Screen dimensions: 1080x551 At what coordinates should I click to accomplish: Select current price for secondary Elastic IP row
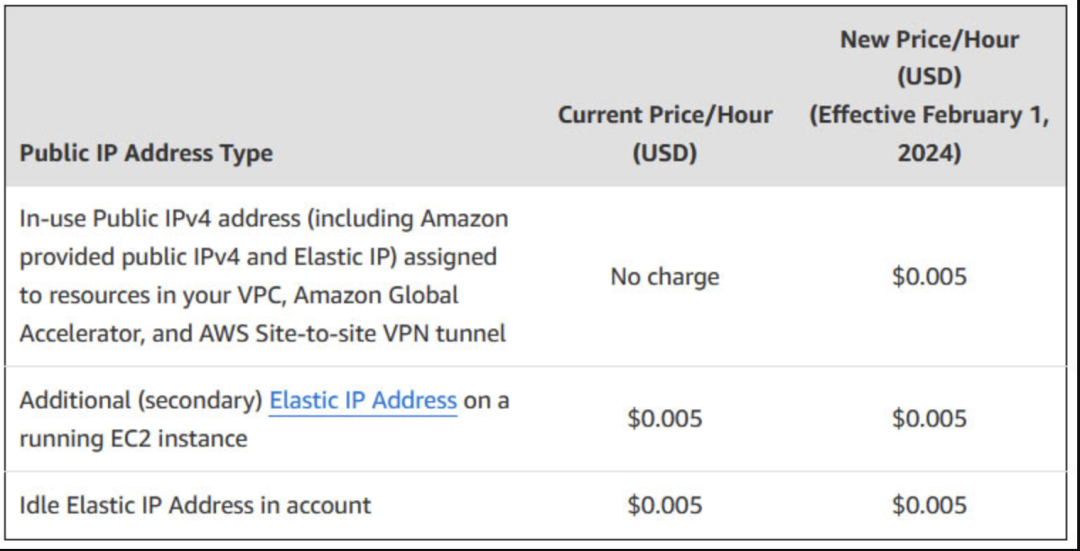[664, 418]
